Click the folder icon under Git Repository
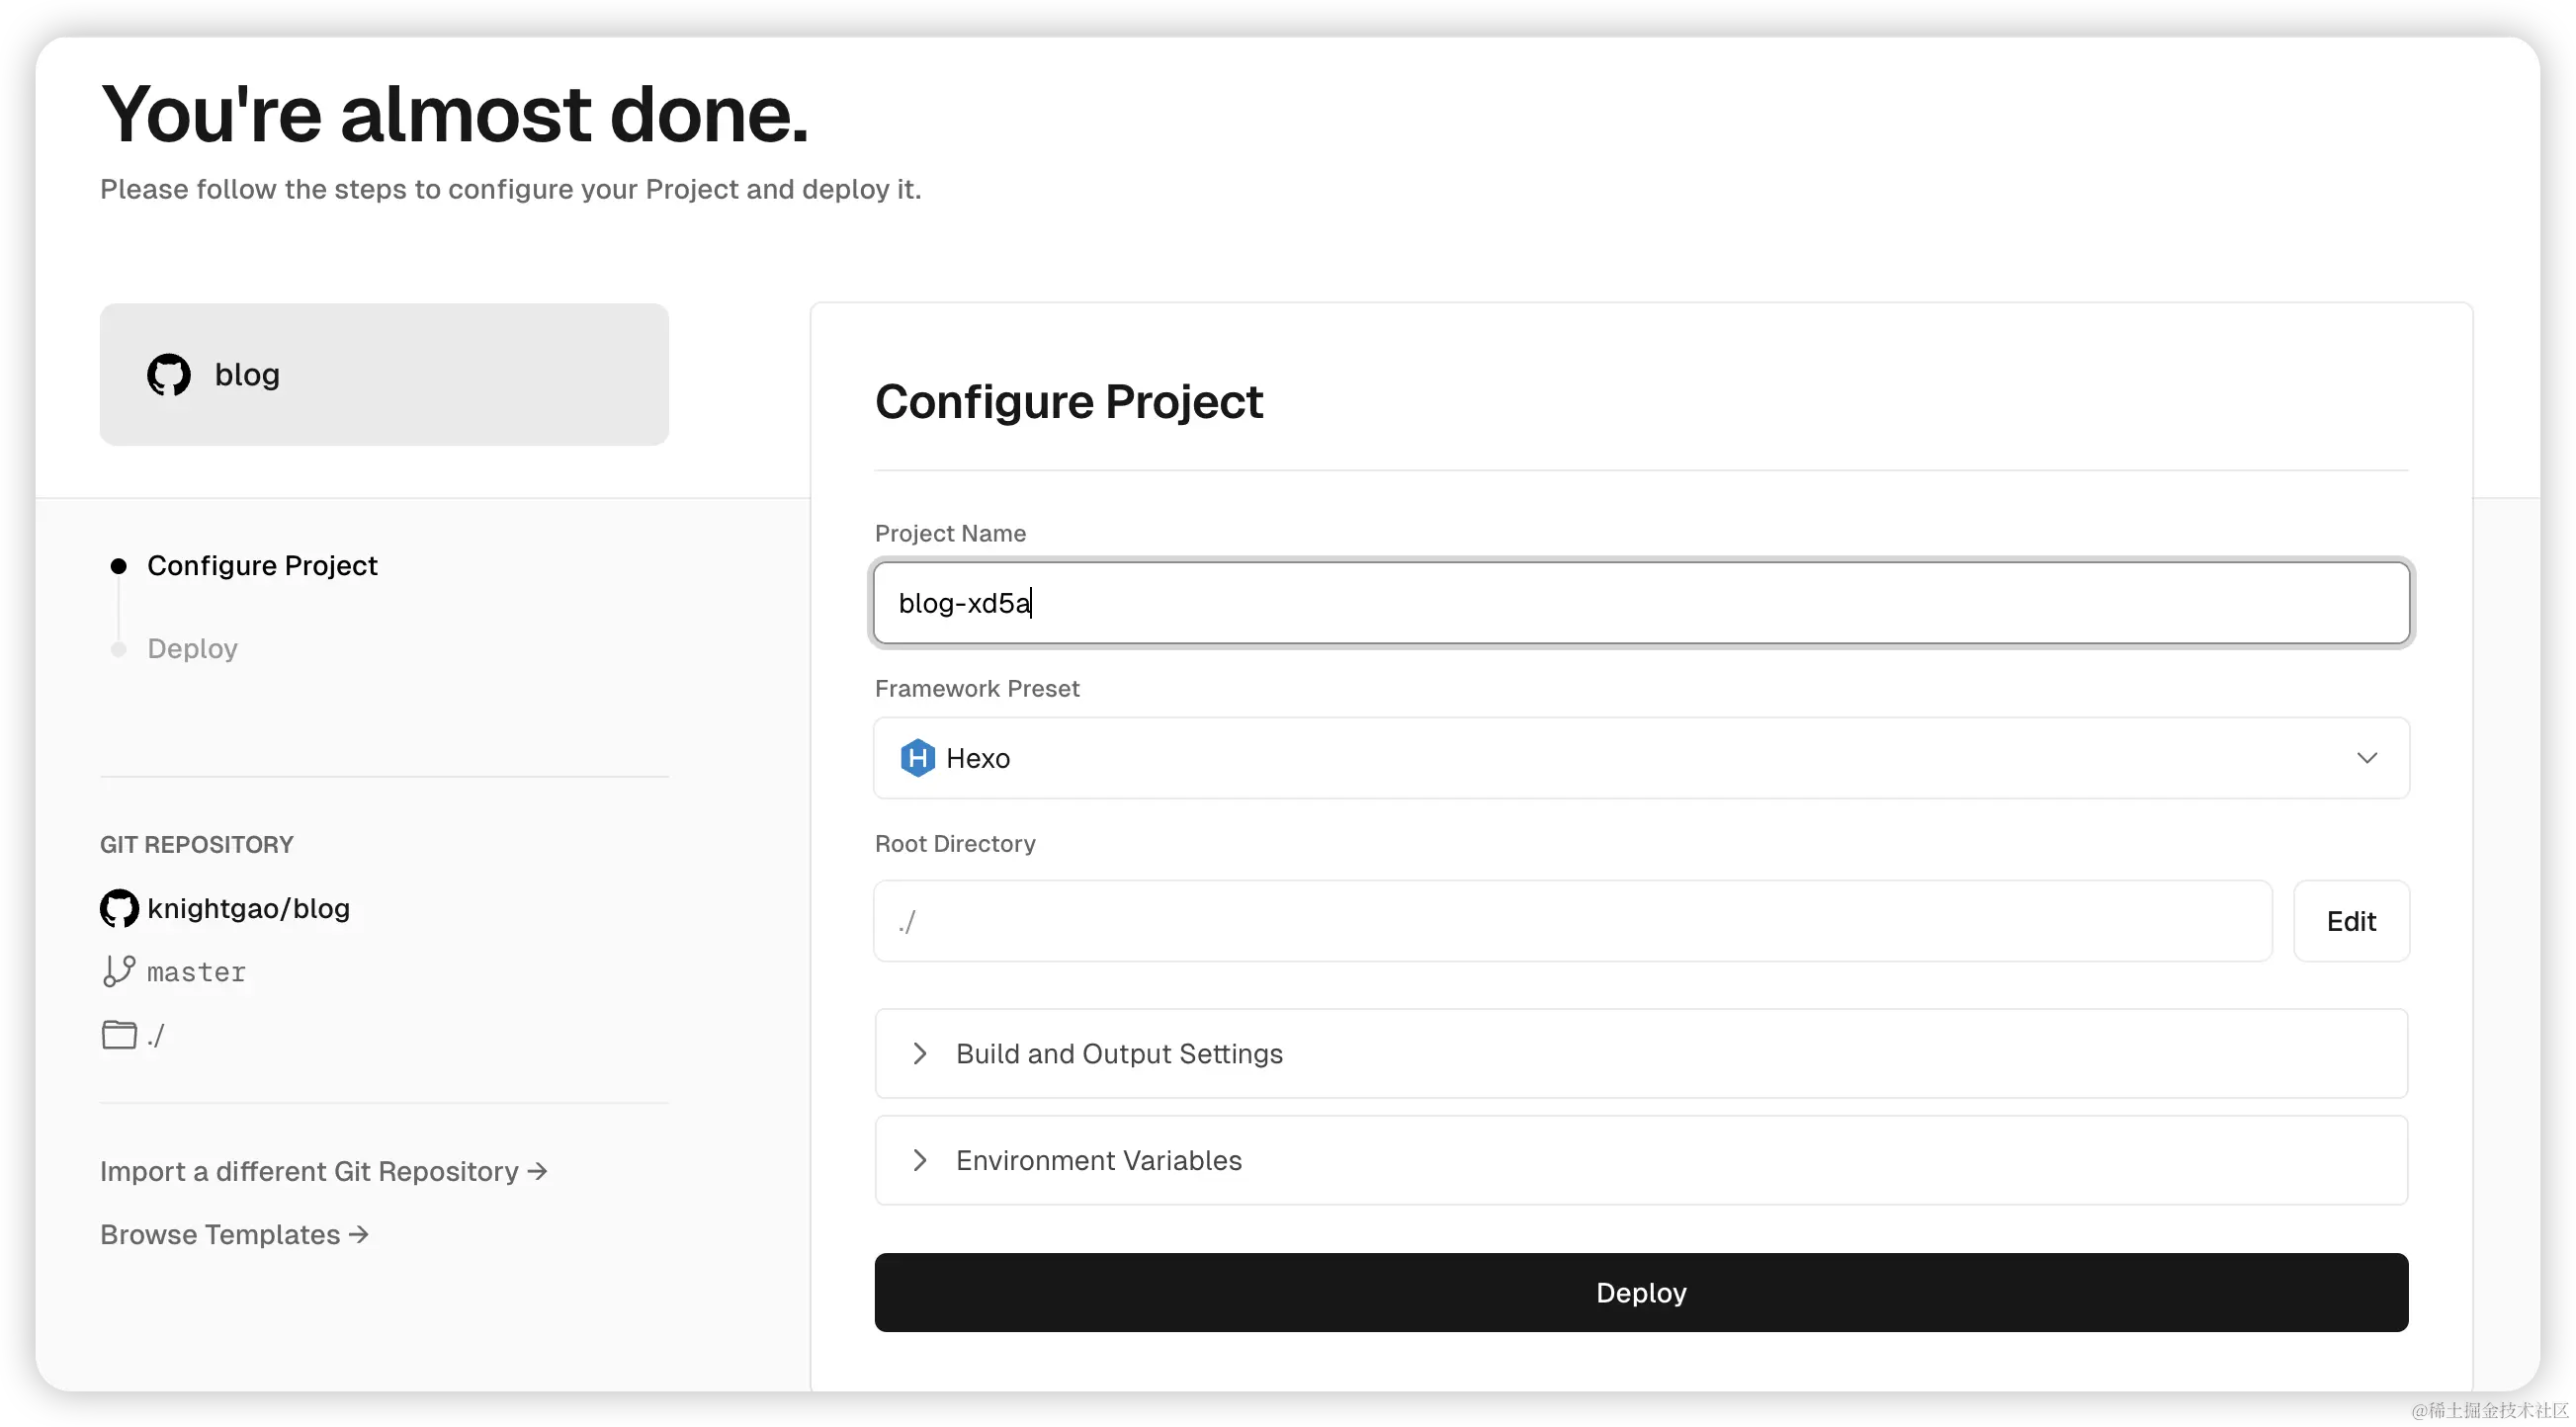The height and width of the screenshot is (1427, 2576). pos(119,1034)
